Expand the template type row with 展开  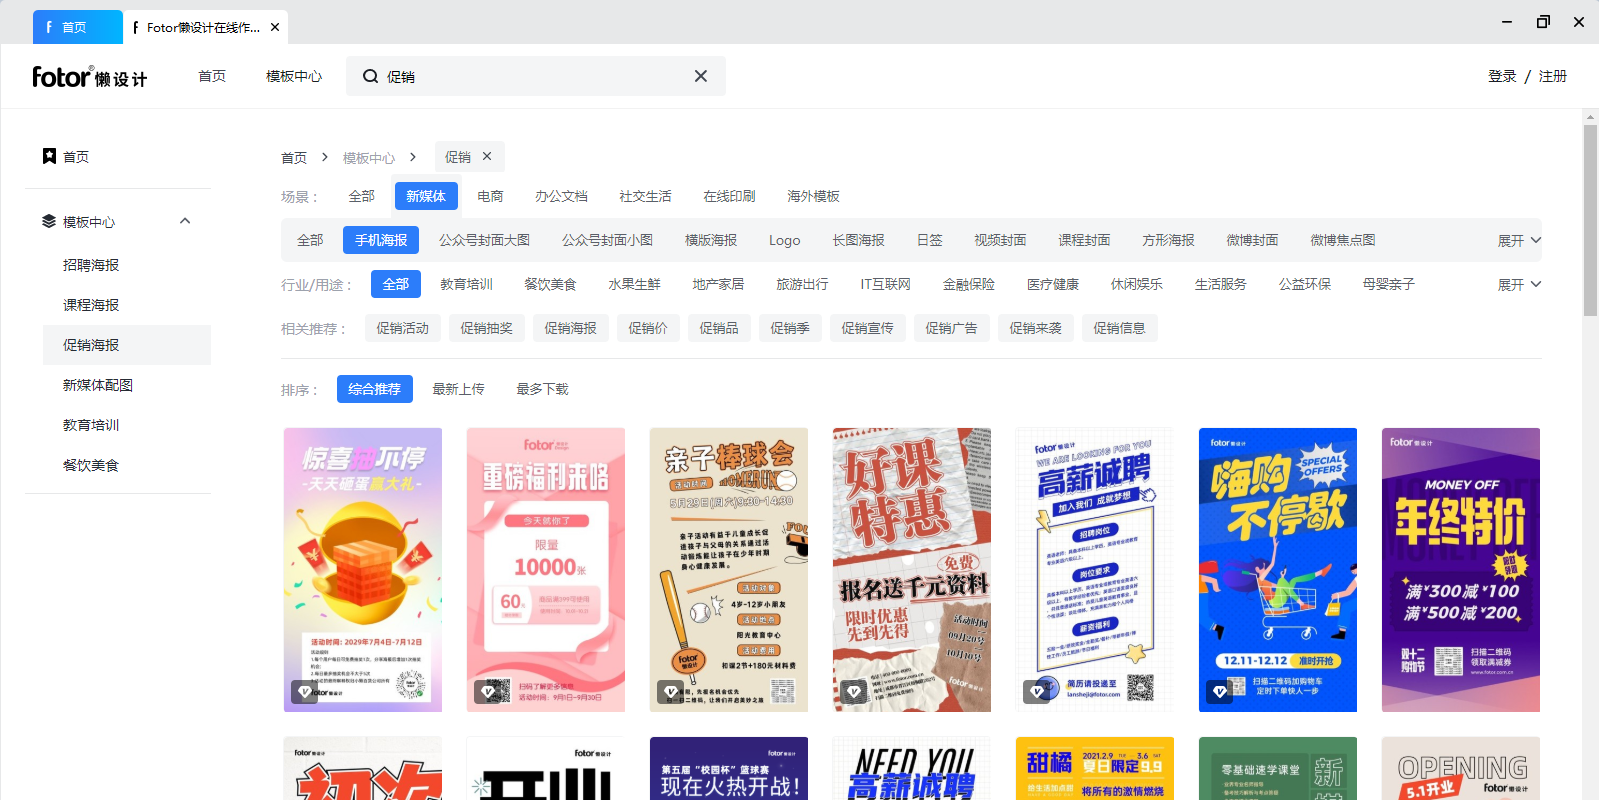[x=1518, y=240]
